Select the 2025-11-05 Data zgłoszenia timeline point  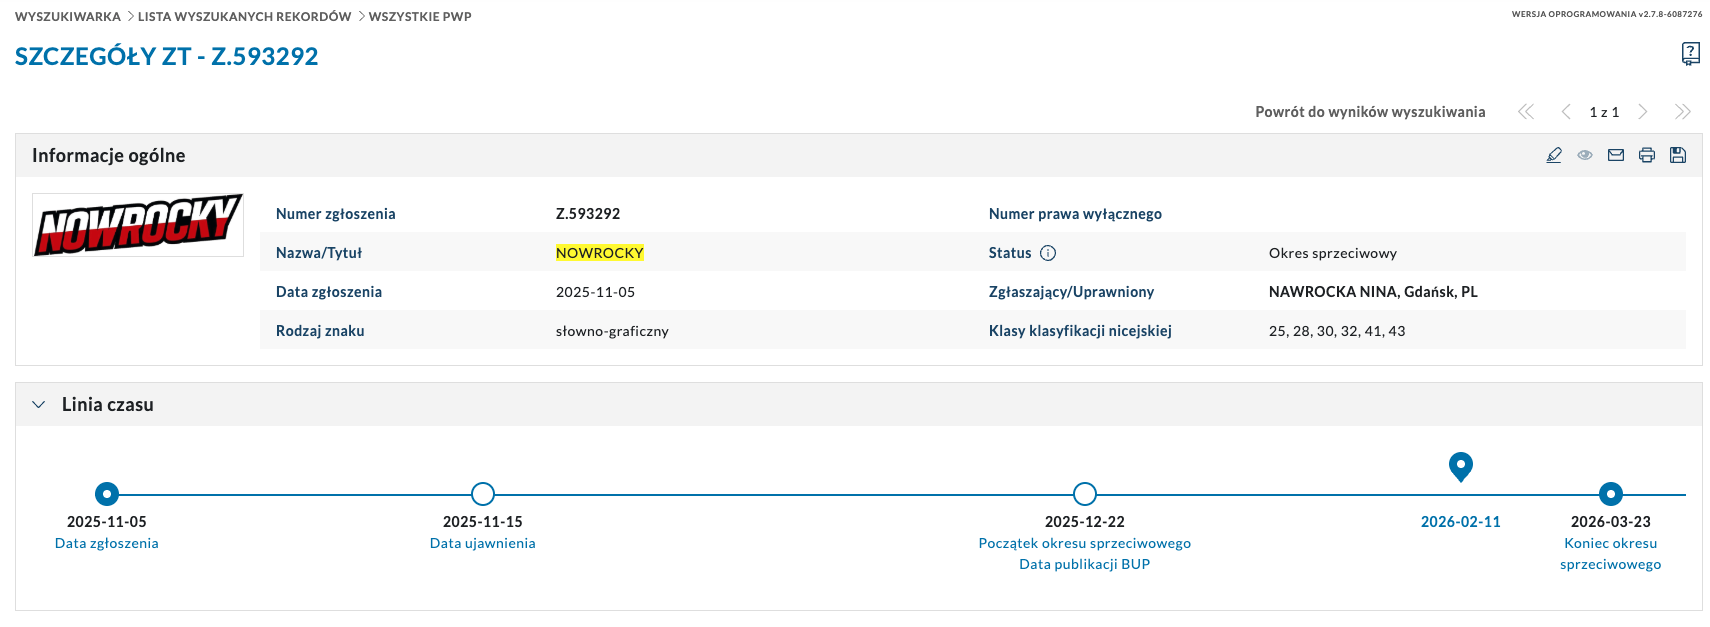107,494
